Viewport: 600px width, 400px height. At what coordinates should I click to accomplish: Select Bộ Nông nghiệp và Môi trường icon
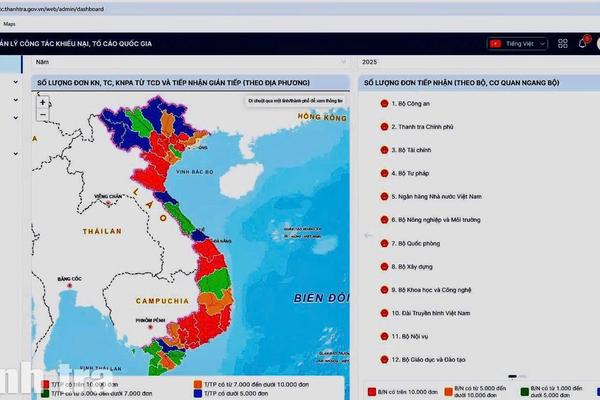click(x=384, y=220)
